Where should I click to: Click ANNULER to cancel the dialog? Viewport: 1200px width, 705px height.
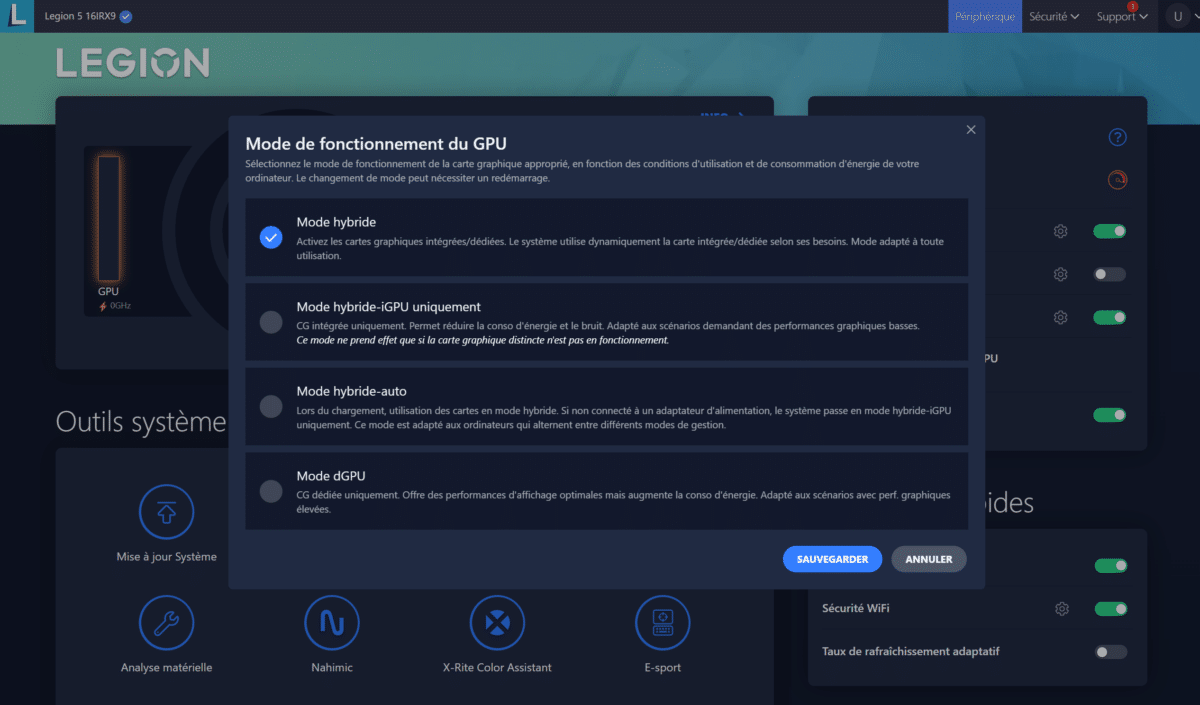point(929,559)
